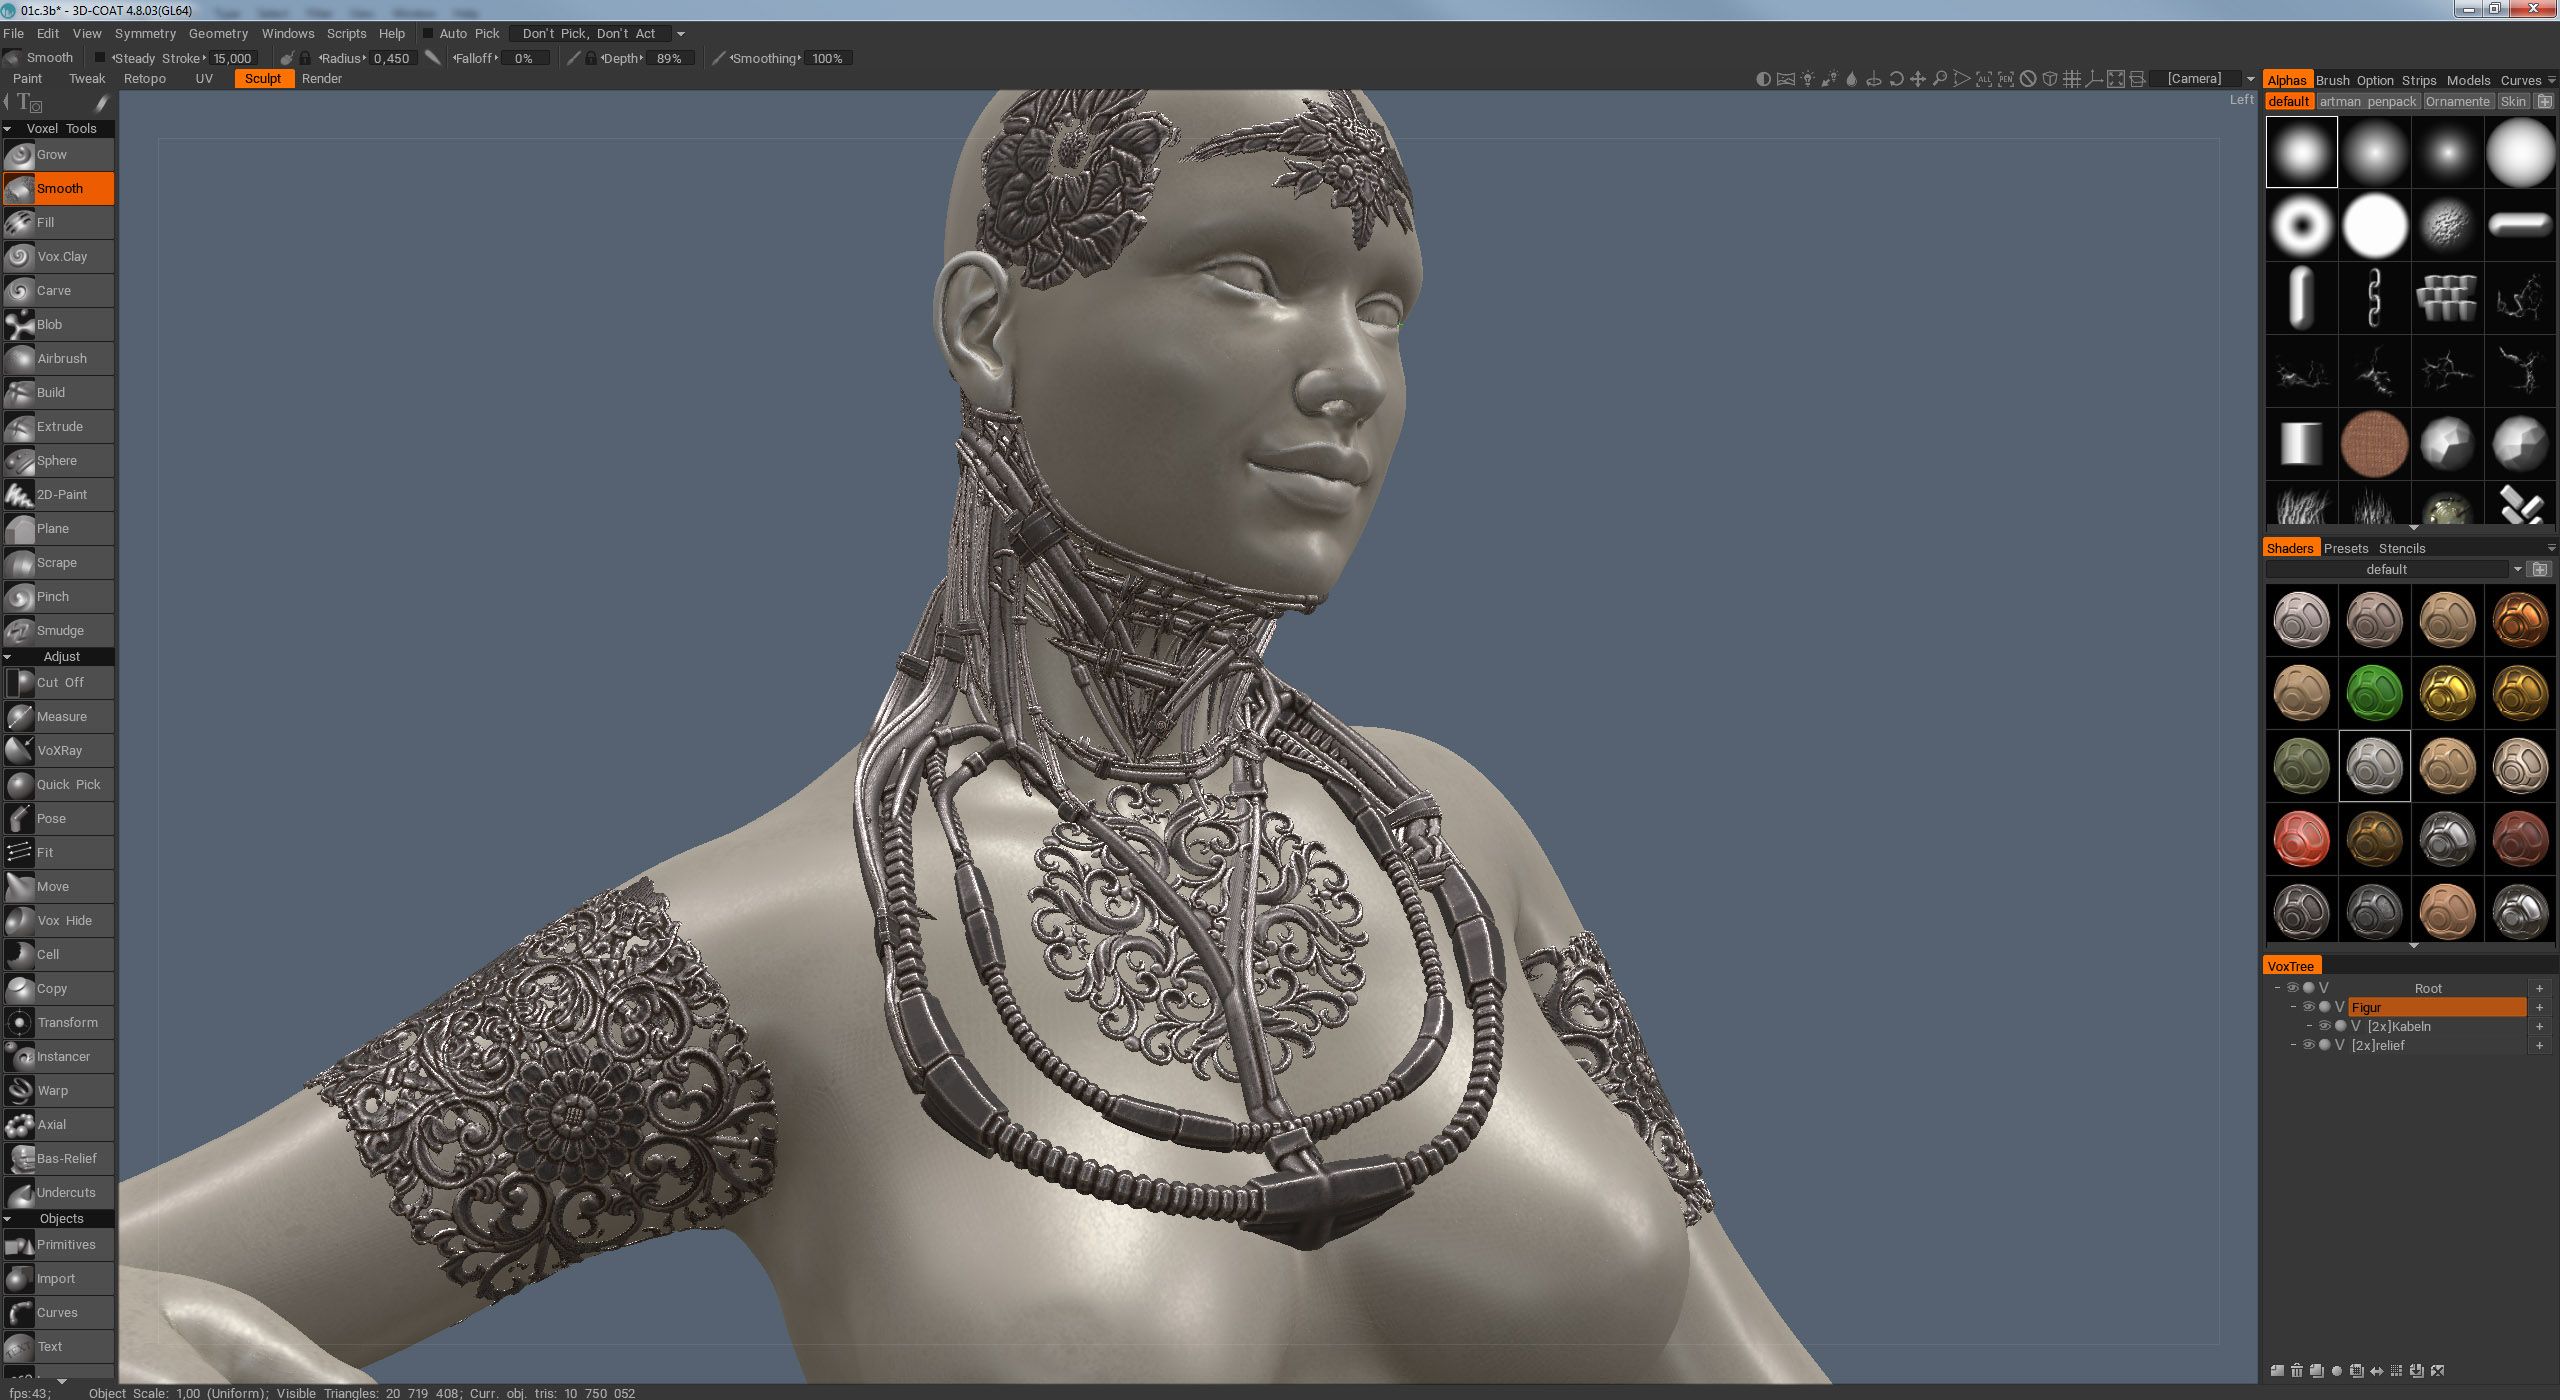Image resolution: width=2560 pixels, height=1400 pixels.
Task: Select the Transform tool
Action: [58, 1023]
